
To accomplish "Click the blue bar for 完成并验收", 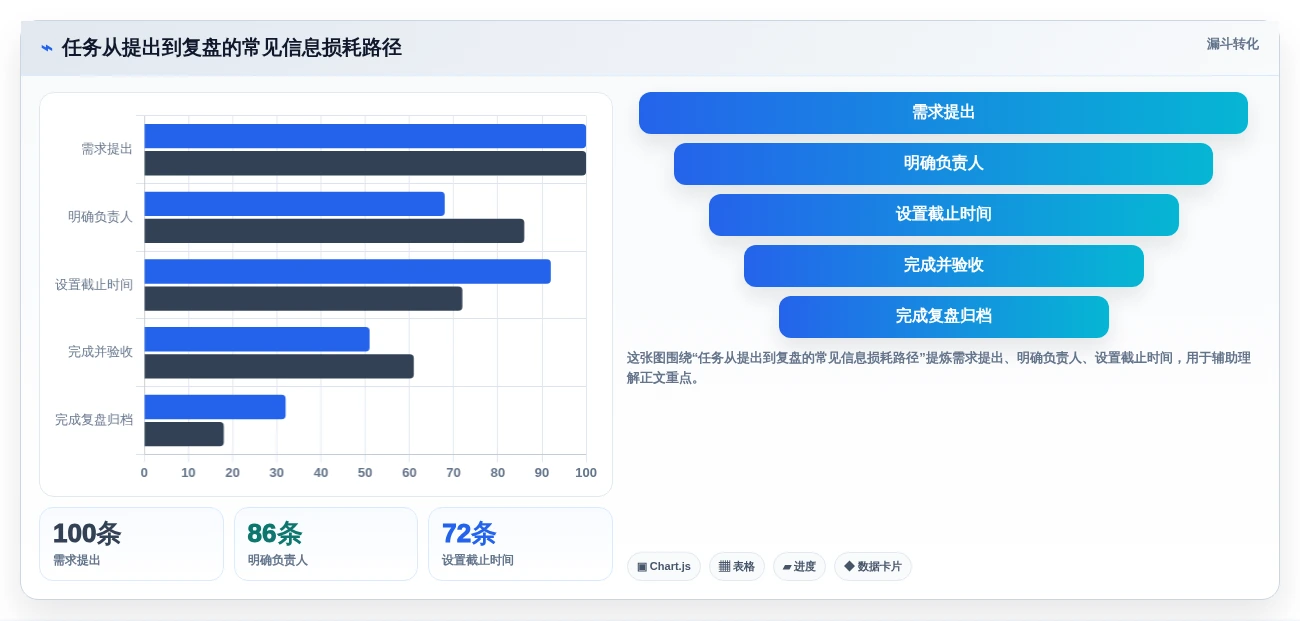I will [x=257, y=339].
